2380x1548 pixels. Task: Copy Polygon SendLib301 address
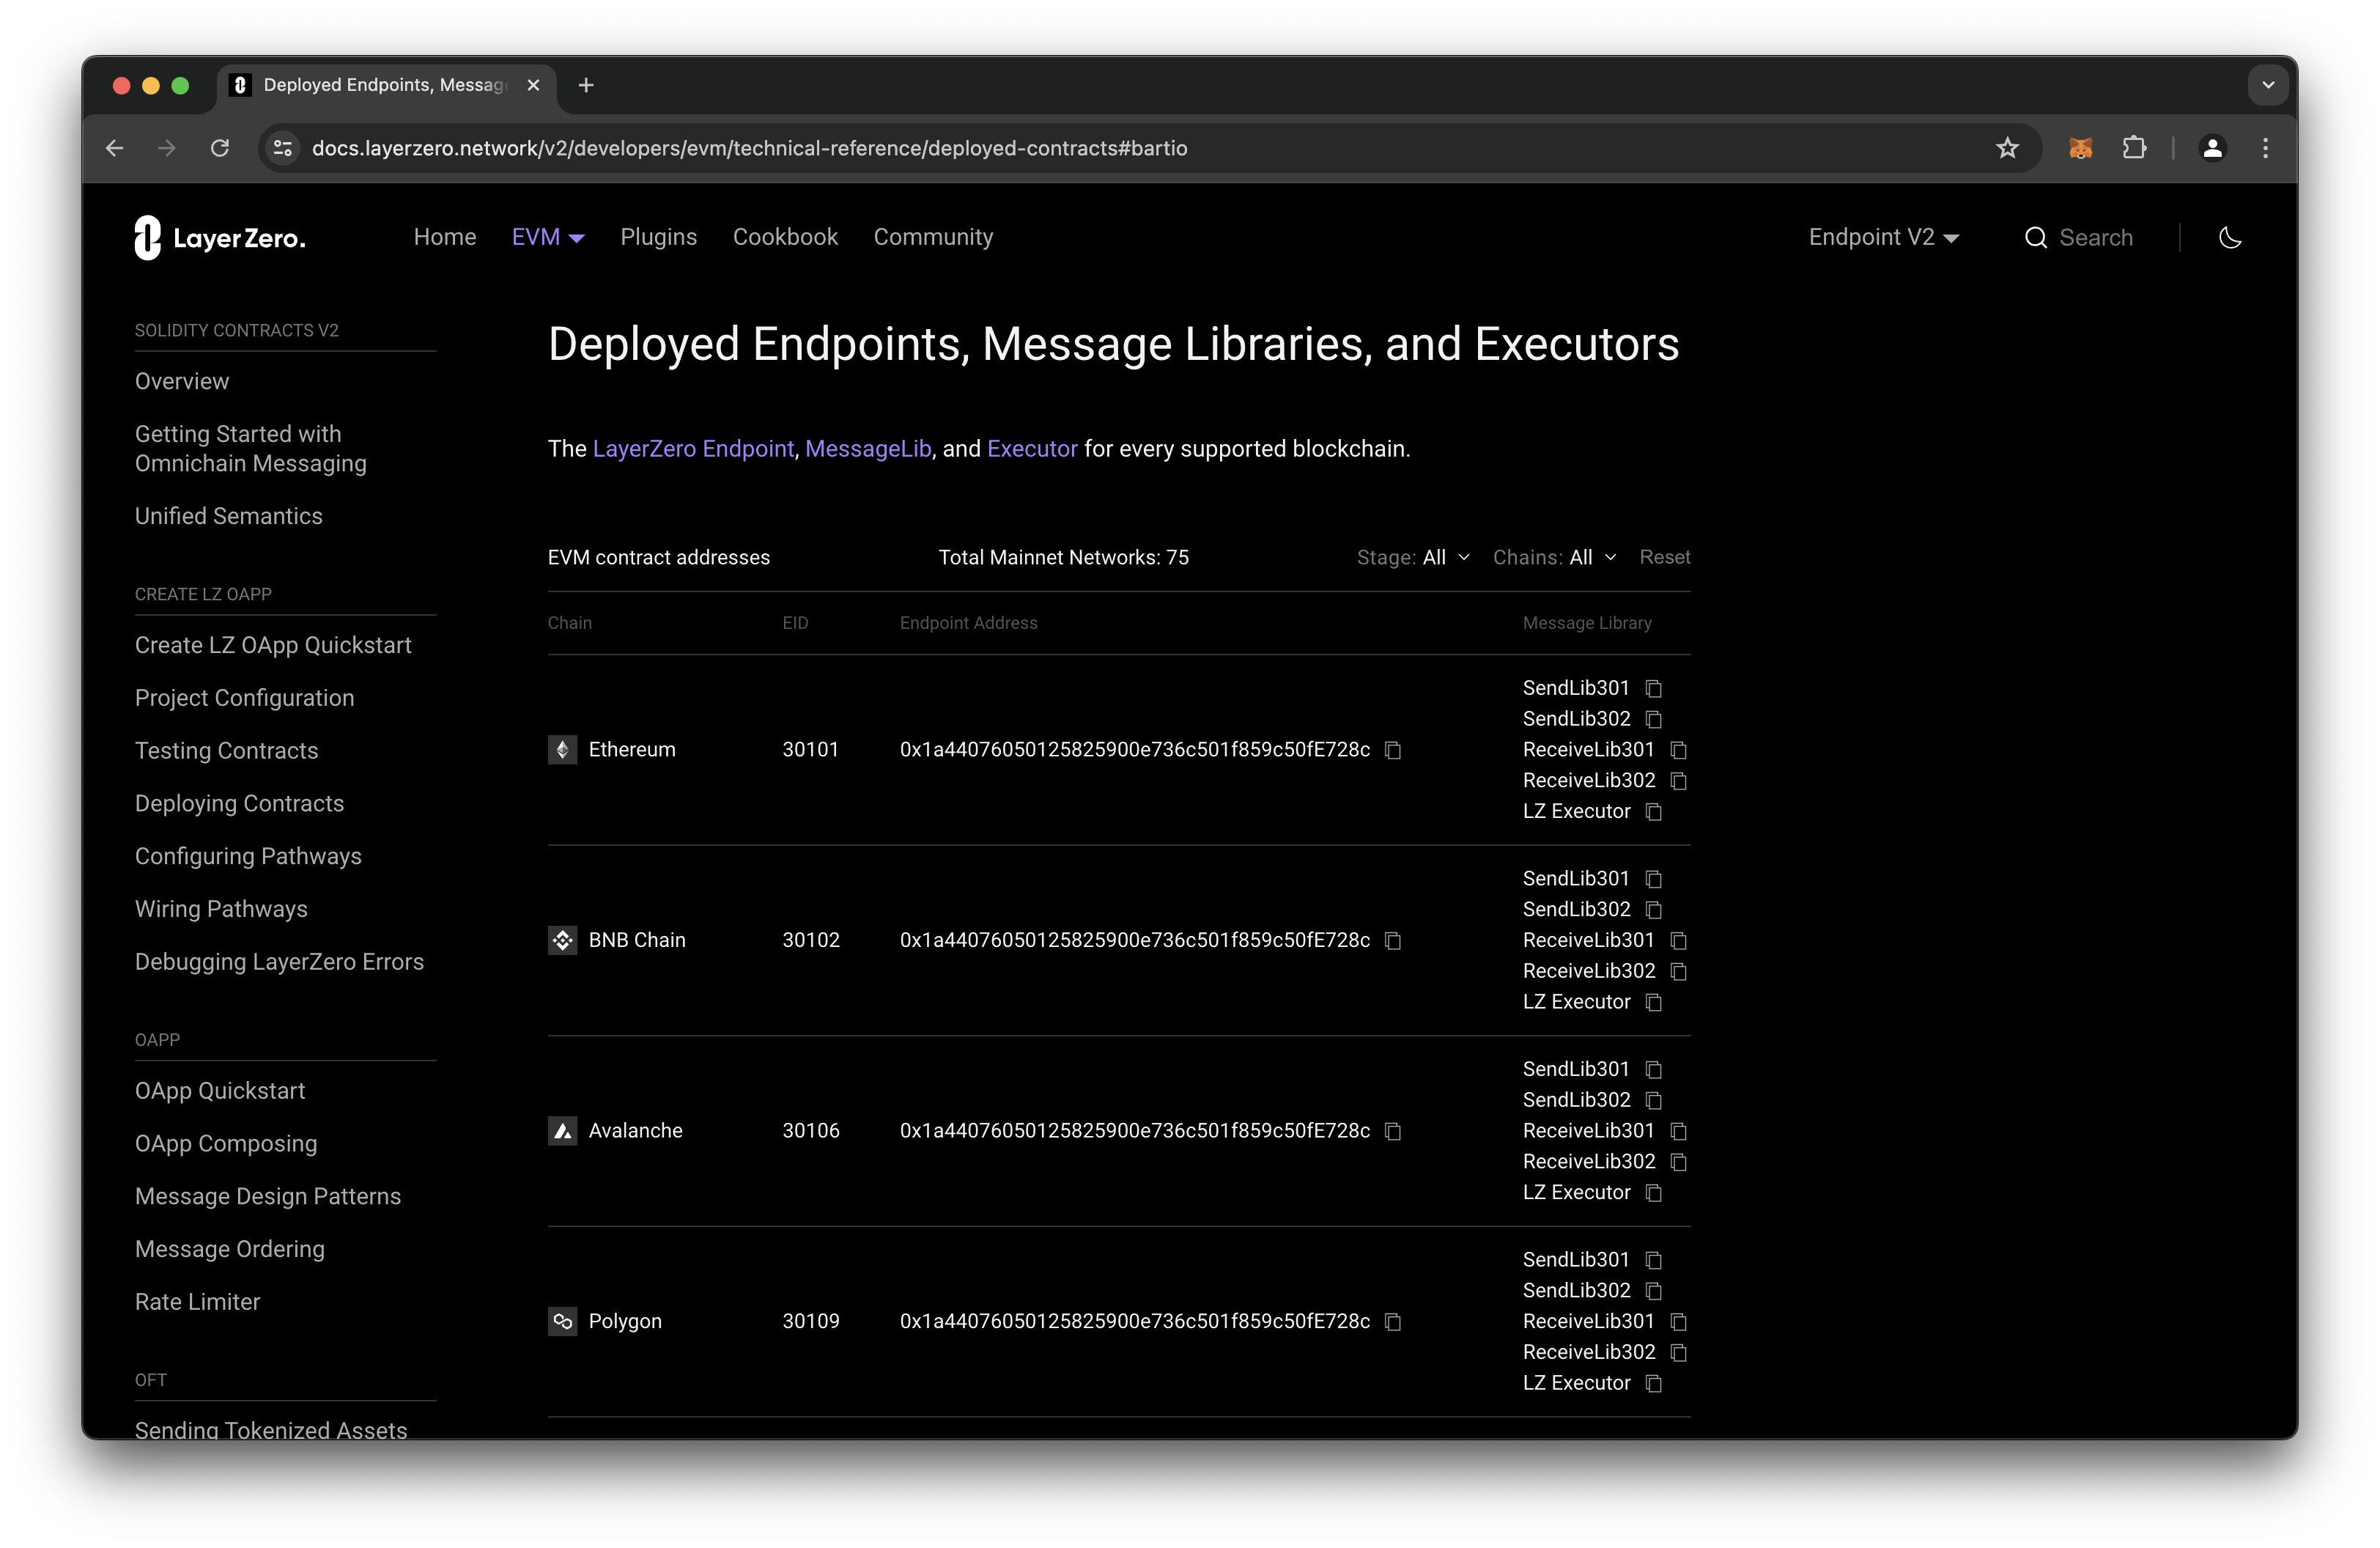point(1654,1261)
